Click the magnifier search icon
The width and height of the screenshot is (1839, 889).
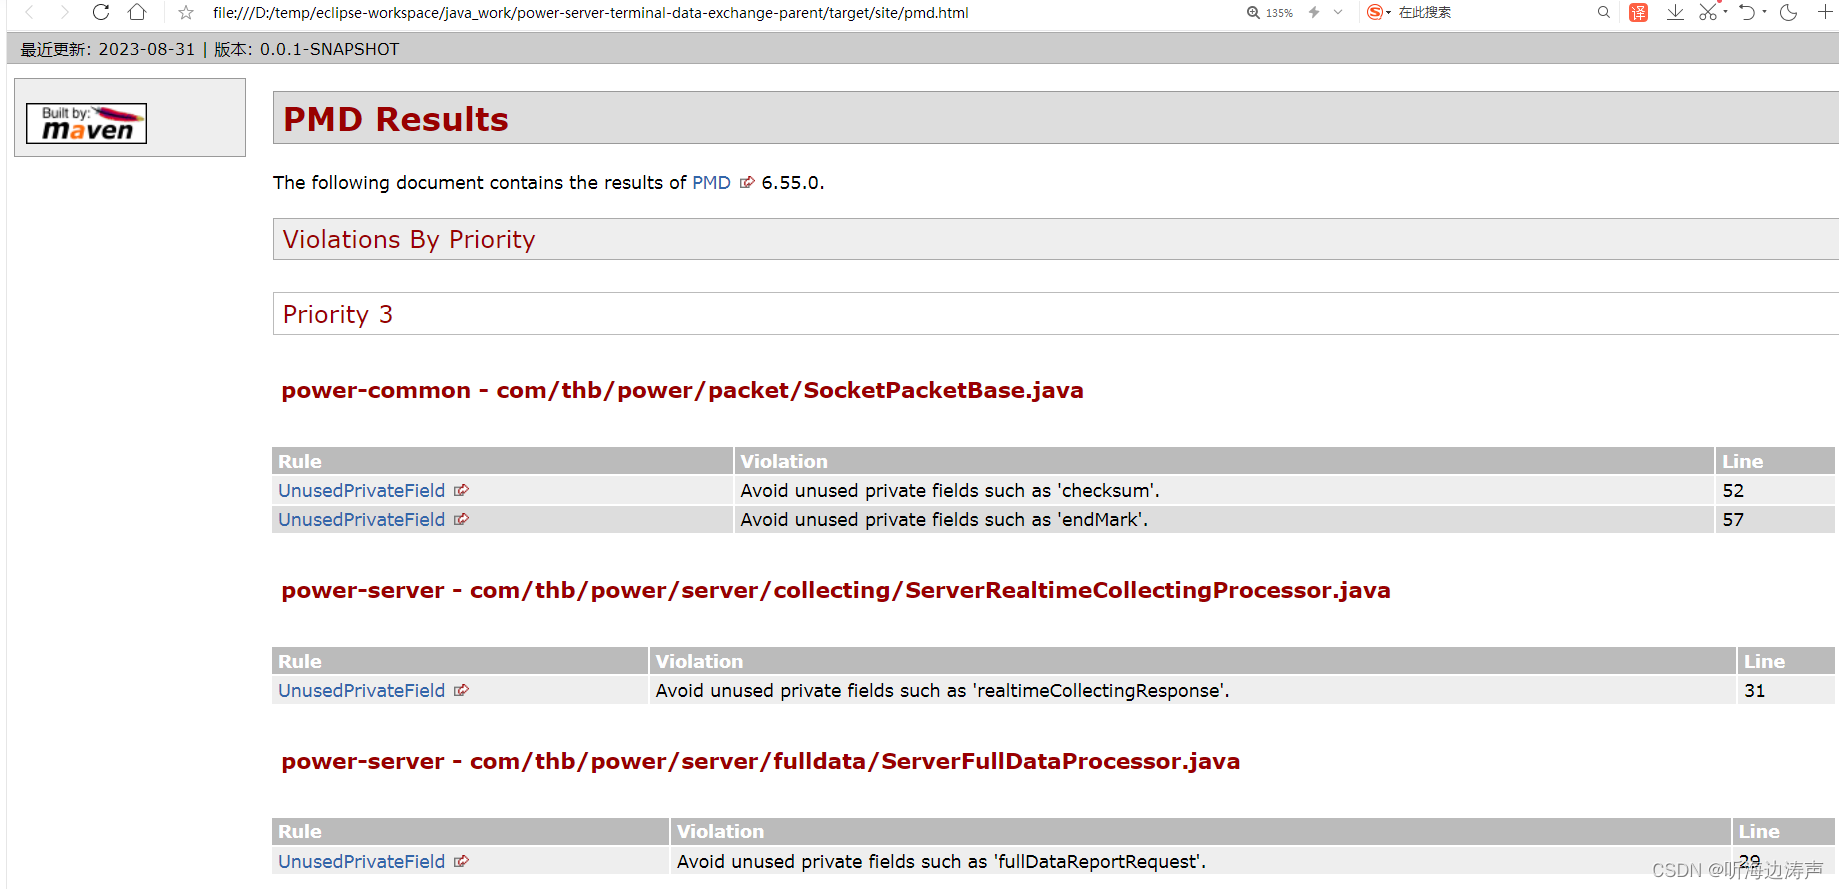pyautogui.click(x=1604, y=12)
